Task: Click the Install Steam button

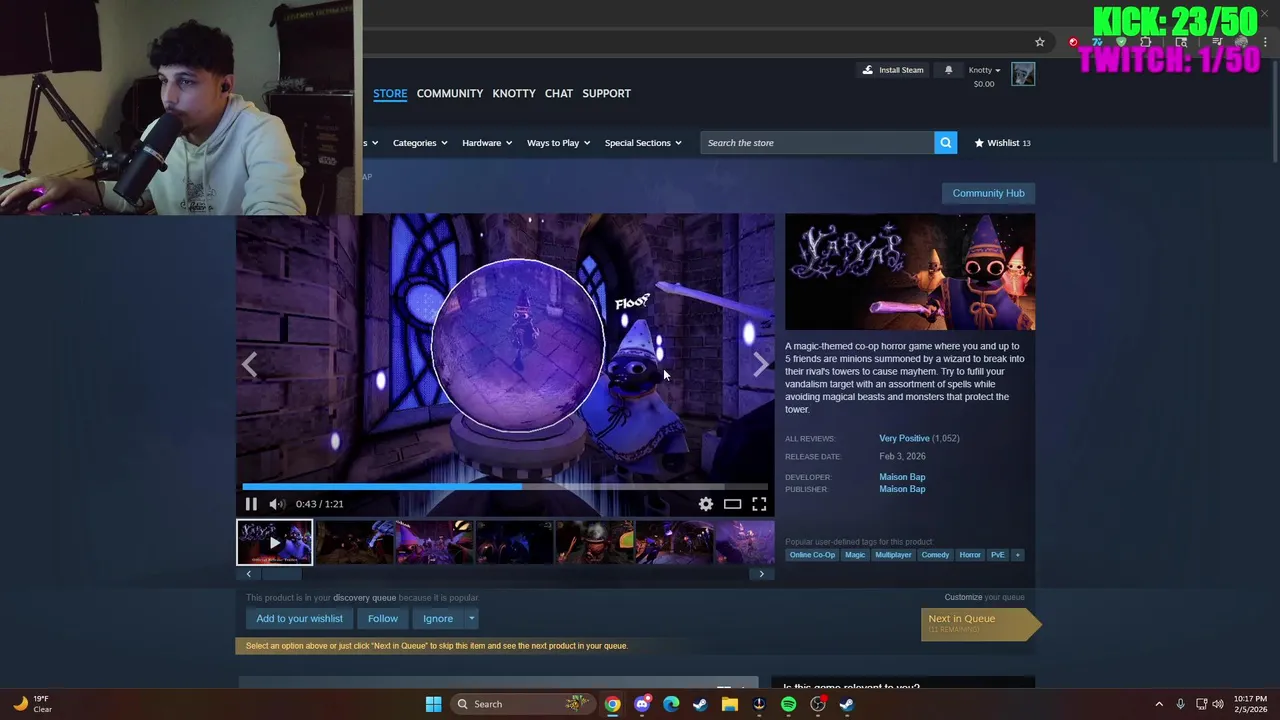Action: coord(893,70)
